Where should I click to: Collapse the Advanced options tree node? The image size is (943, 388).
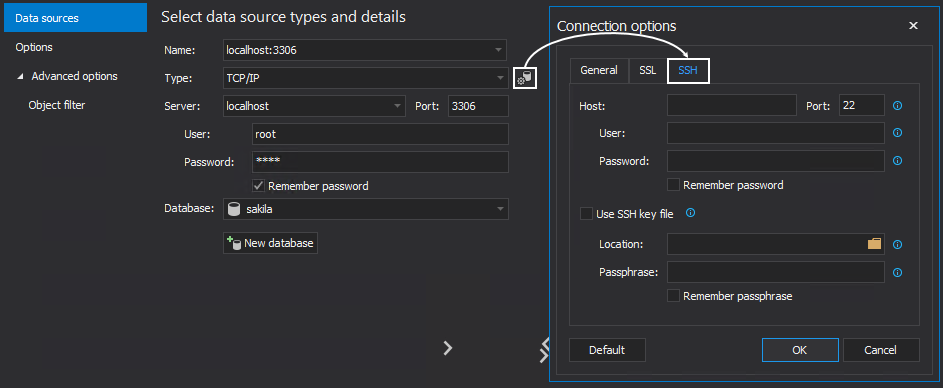pyautogui.click(x=21, y=76)
